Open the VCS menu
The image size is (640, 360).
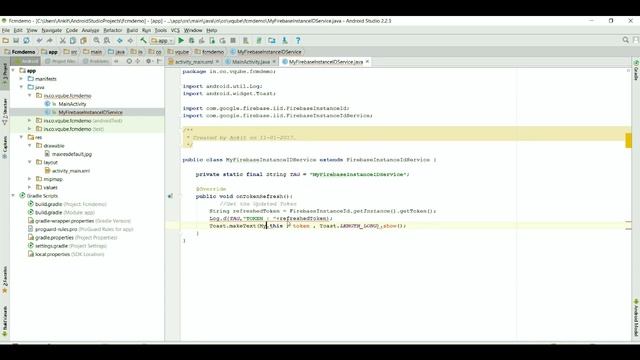coord(175,30)
